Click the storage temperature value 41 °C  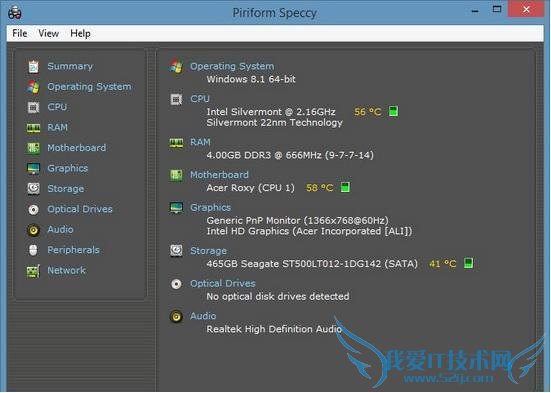coord(442,264)
